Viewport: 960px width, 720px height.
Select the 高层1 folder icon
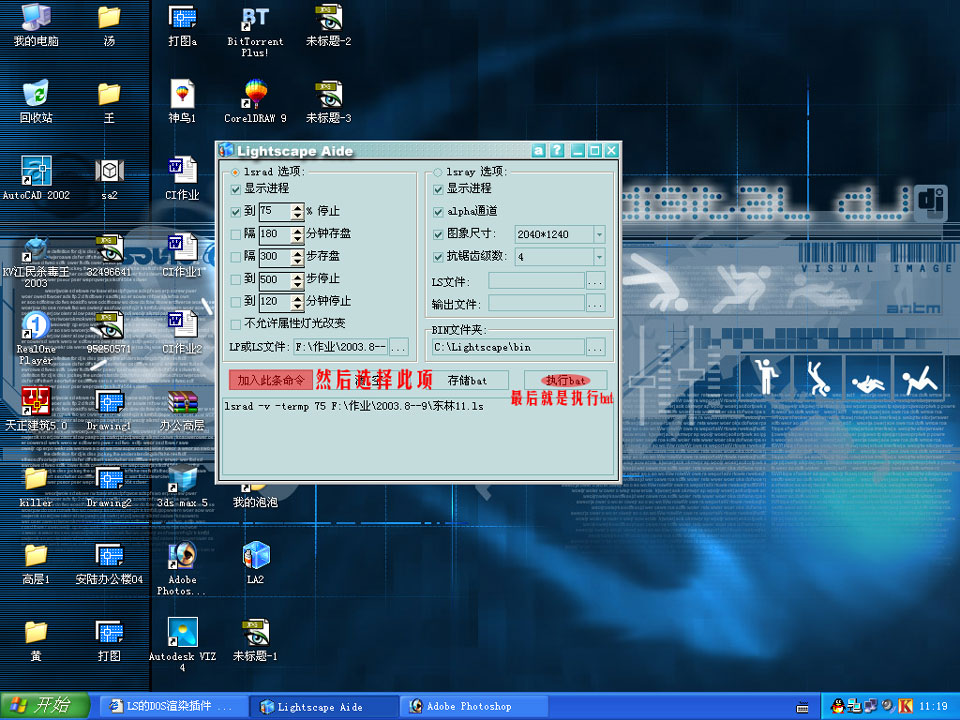coord(36,562)
